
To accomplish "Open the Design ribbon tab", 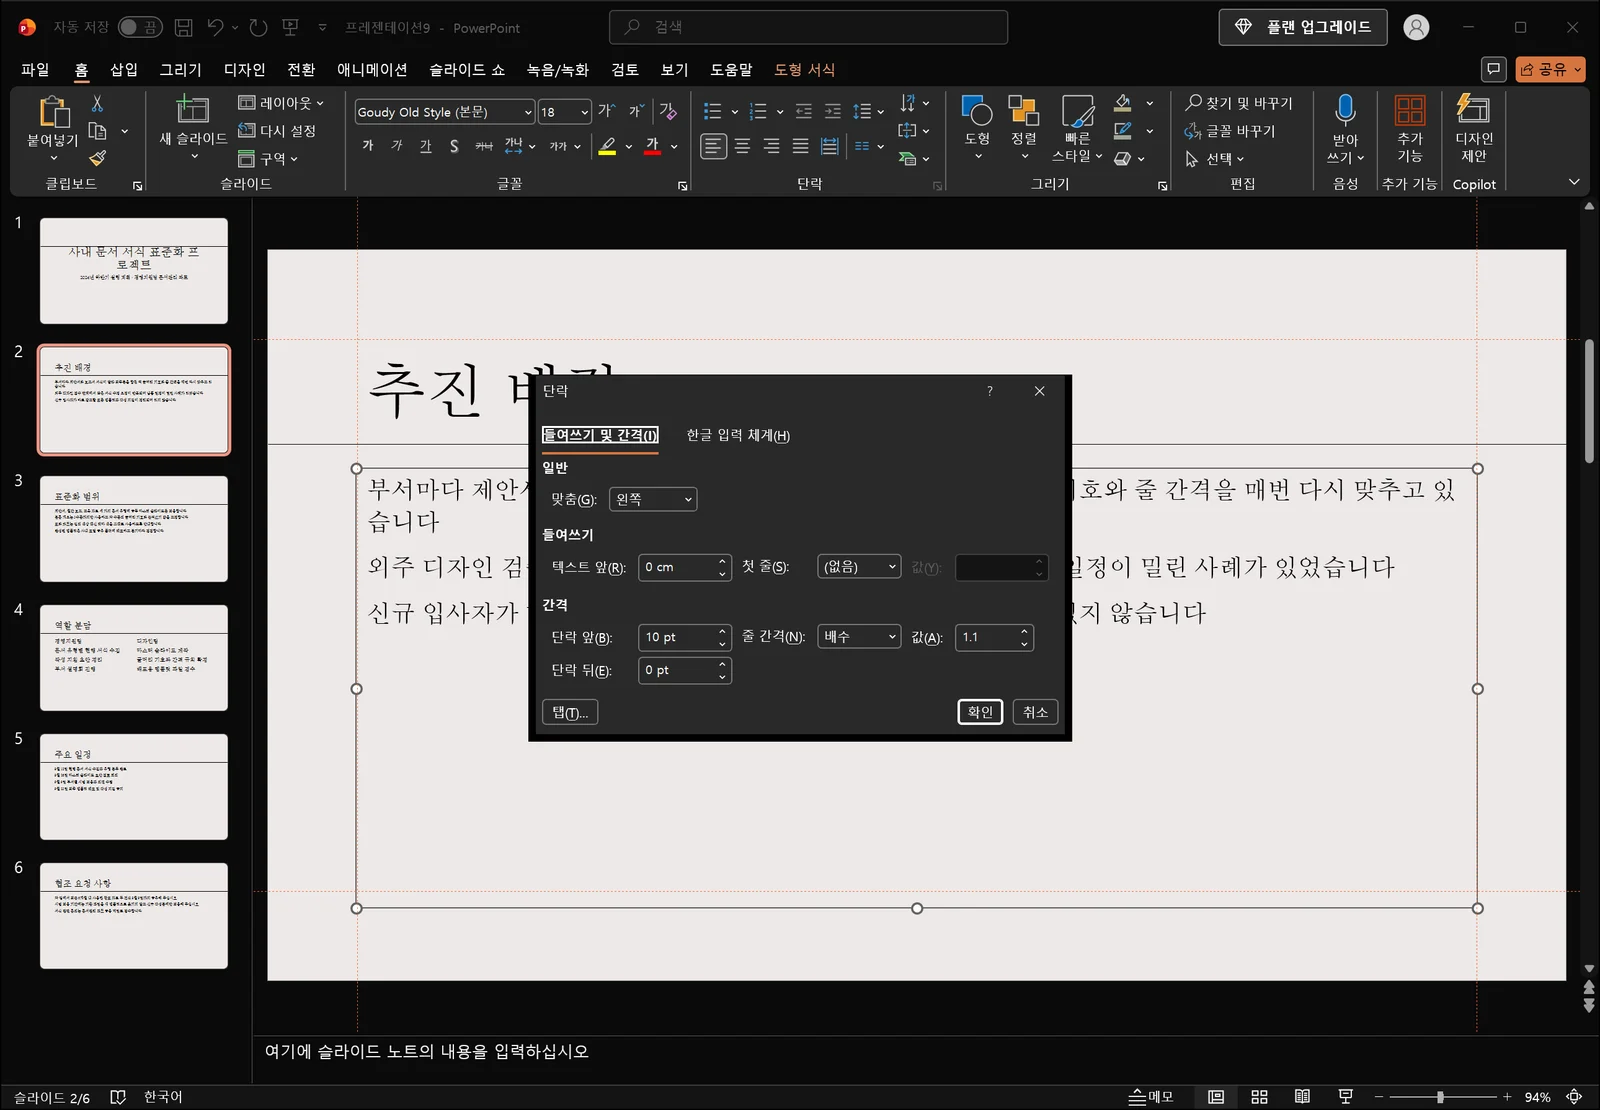I will [244, 69].
